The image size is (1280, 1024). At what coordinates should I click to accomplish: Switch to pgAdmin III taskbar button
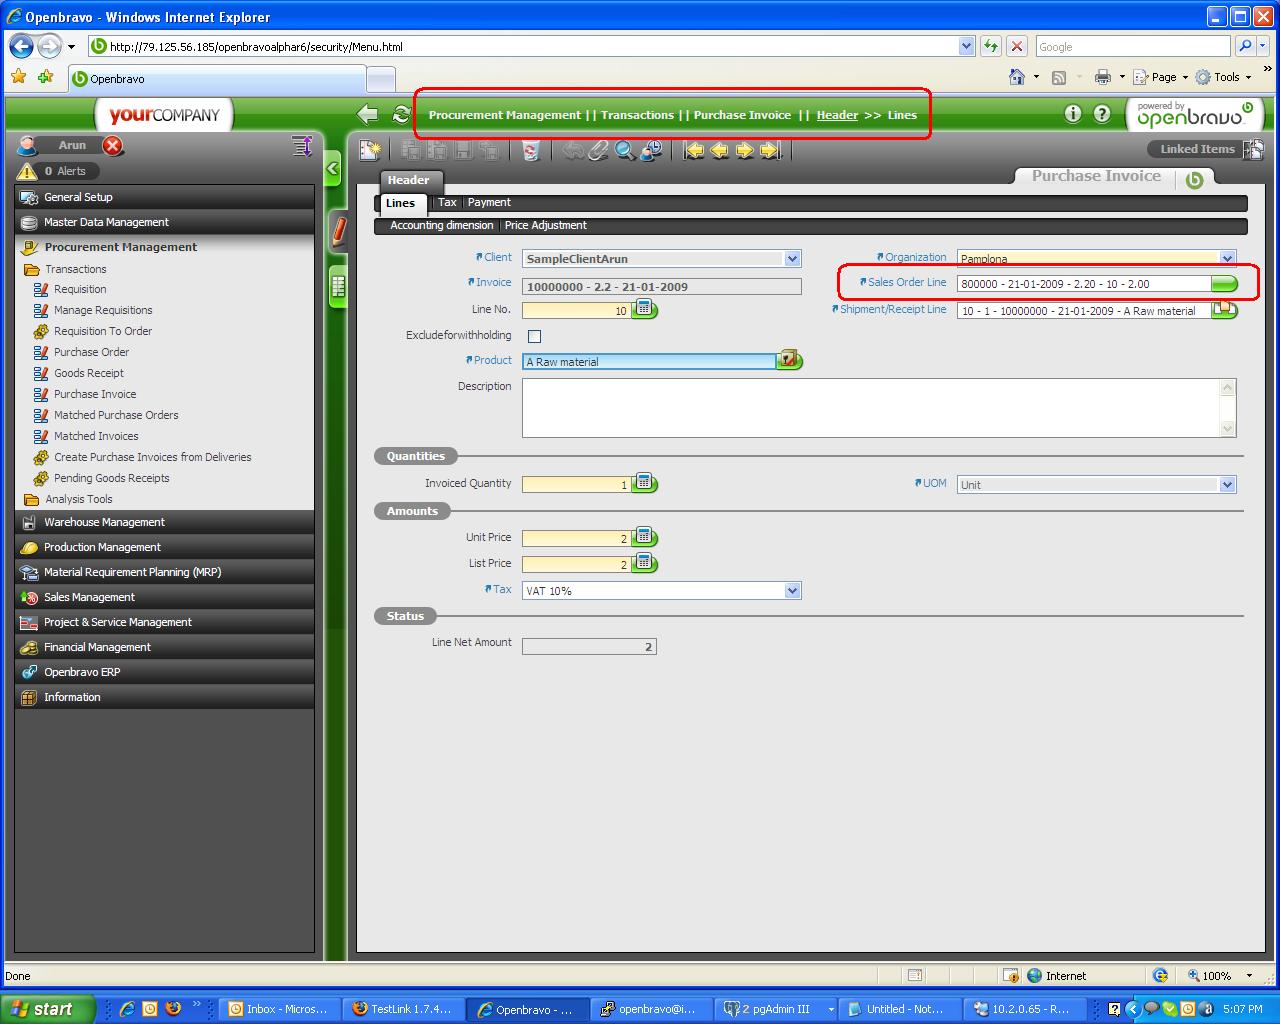click(x=776, y=1009)
